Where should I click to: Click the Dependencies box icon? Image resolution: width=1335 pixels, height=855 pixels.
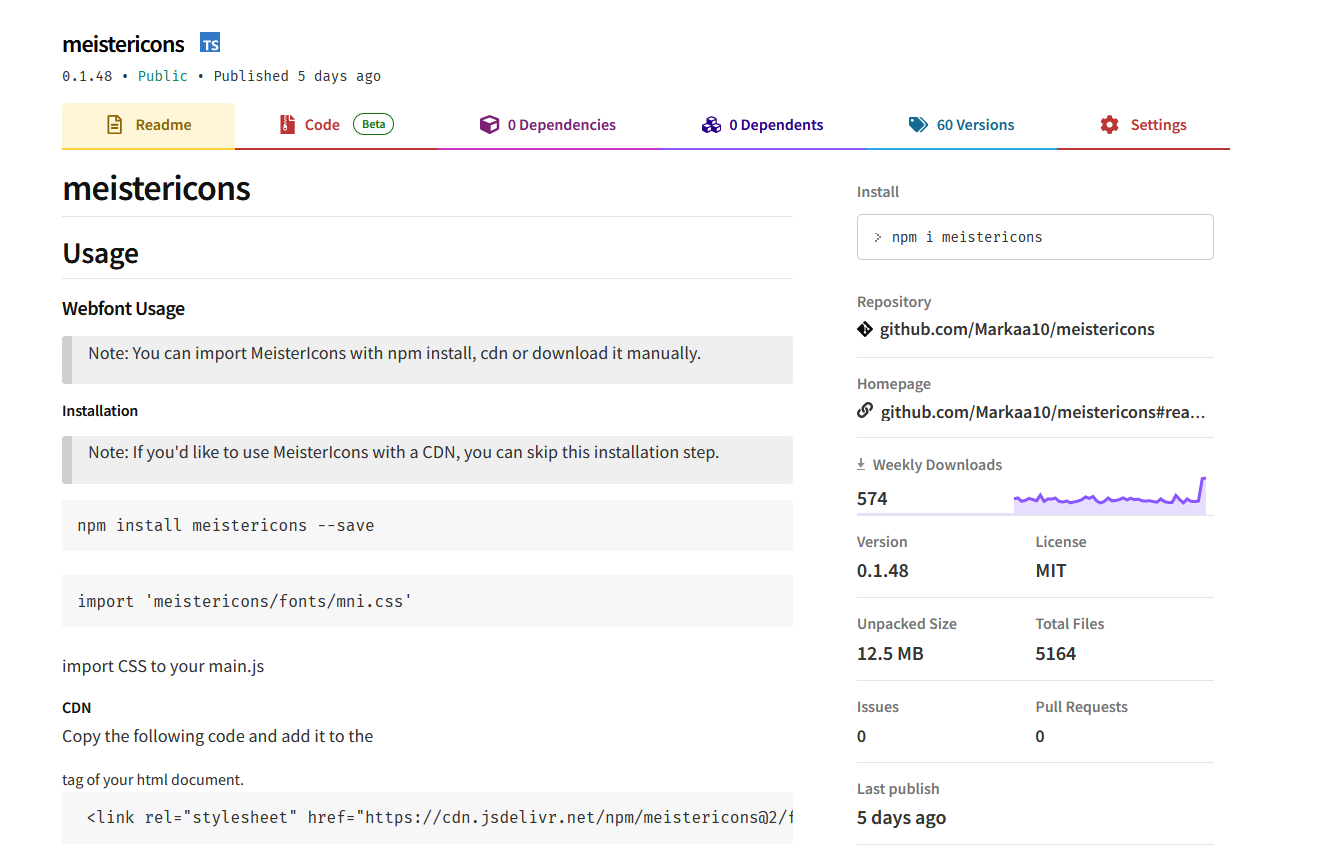tap(489, 125)
